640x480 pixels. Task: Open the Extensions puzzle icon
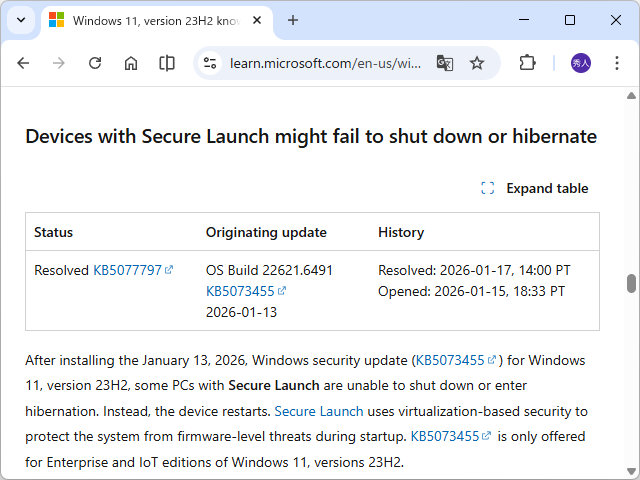click(x=527, y=63)
